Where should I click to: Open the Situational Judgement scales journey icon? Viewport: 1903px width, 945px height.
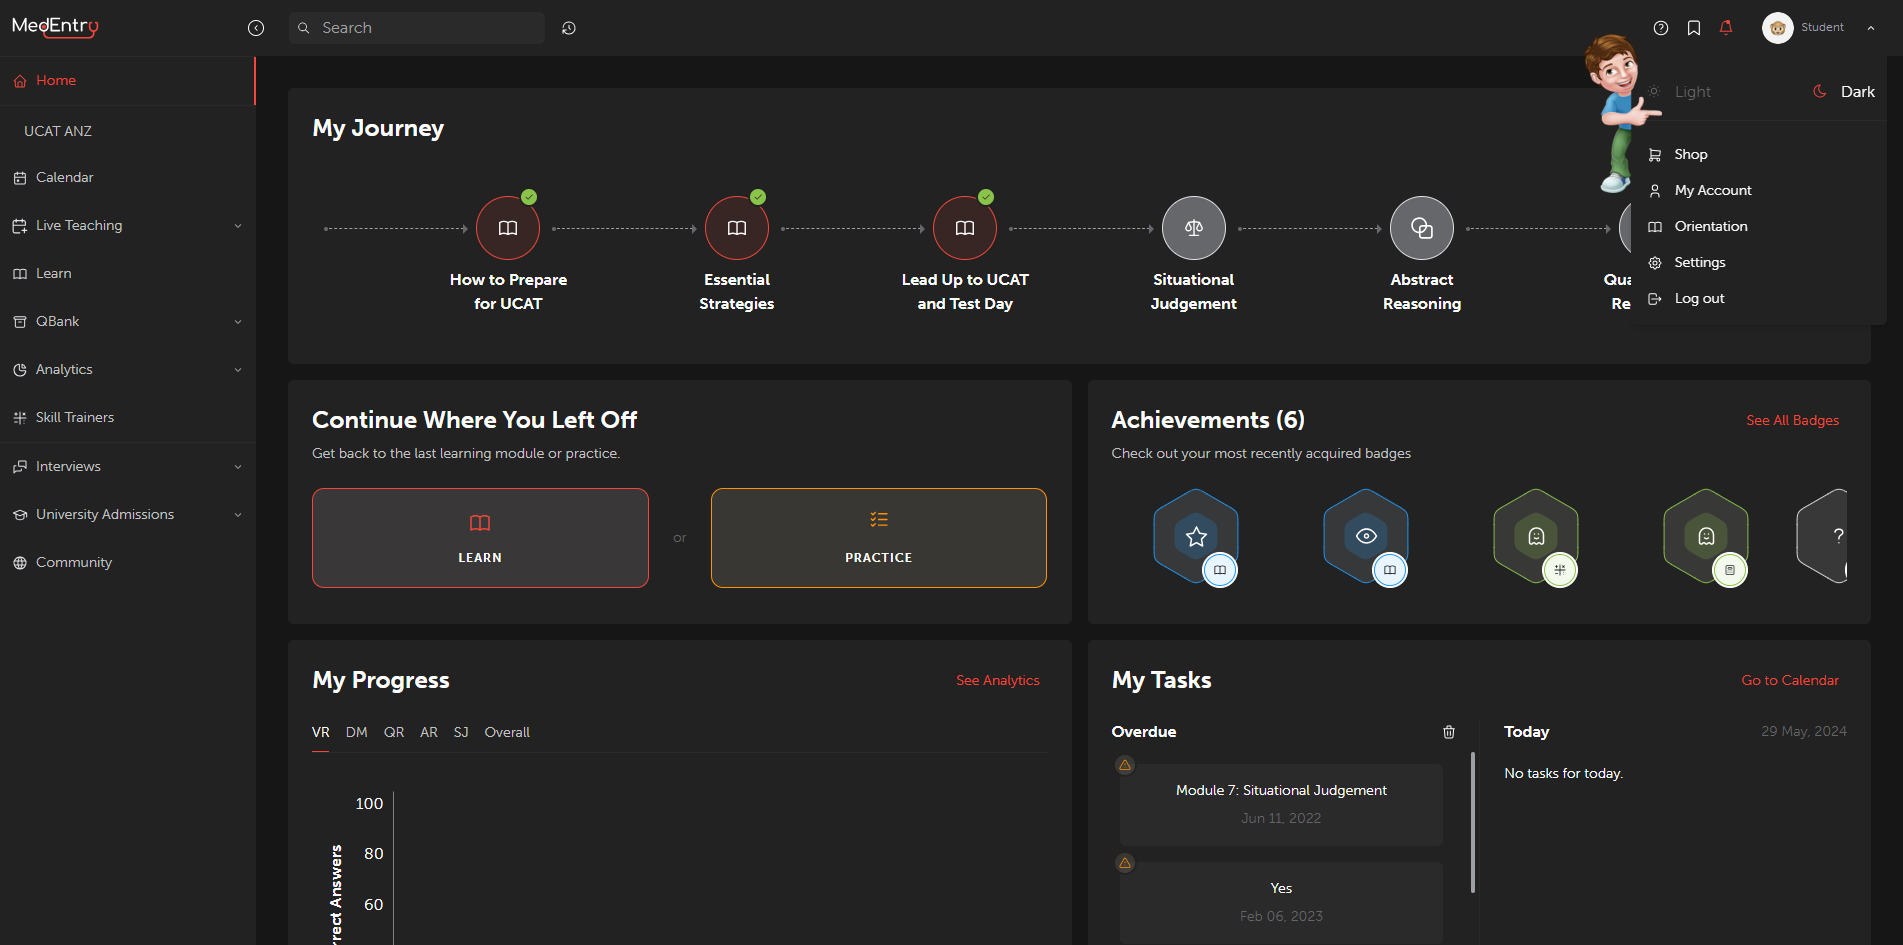(x=1194, y=228)
